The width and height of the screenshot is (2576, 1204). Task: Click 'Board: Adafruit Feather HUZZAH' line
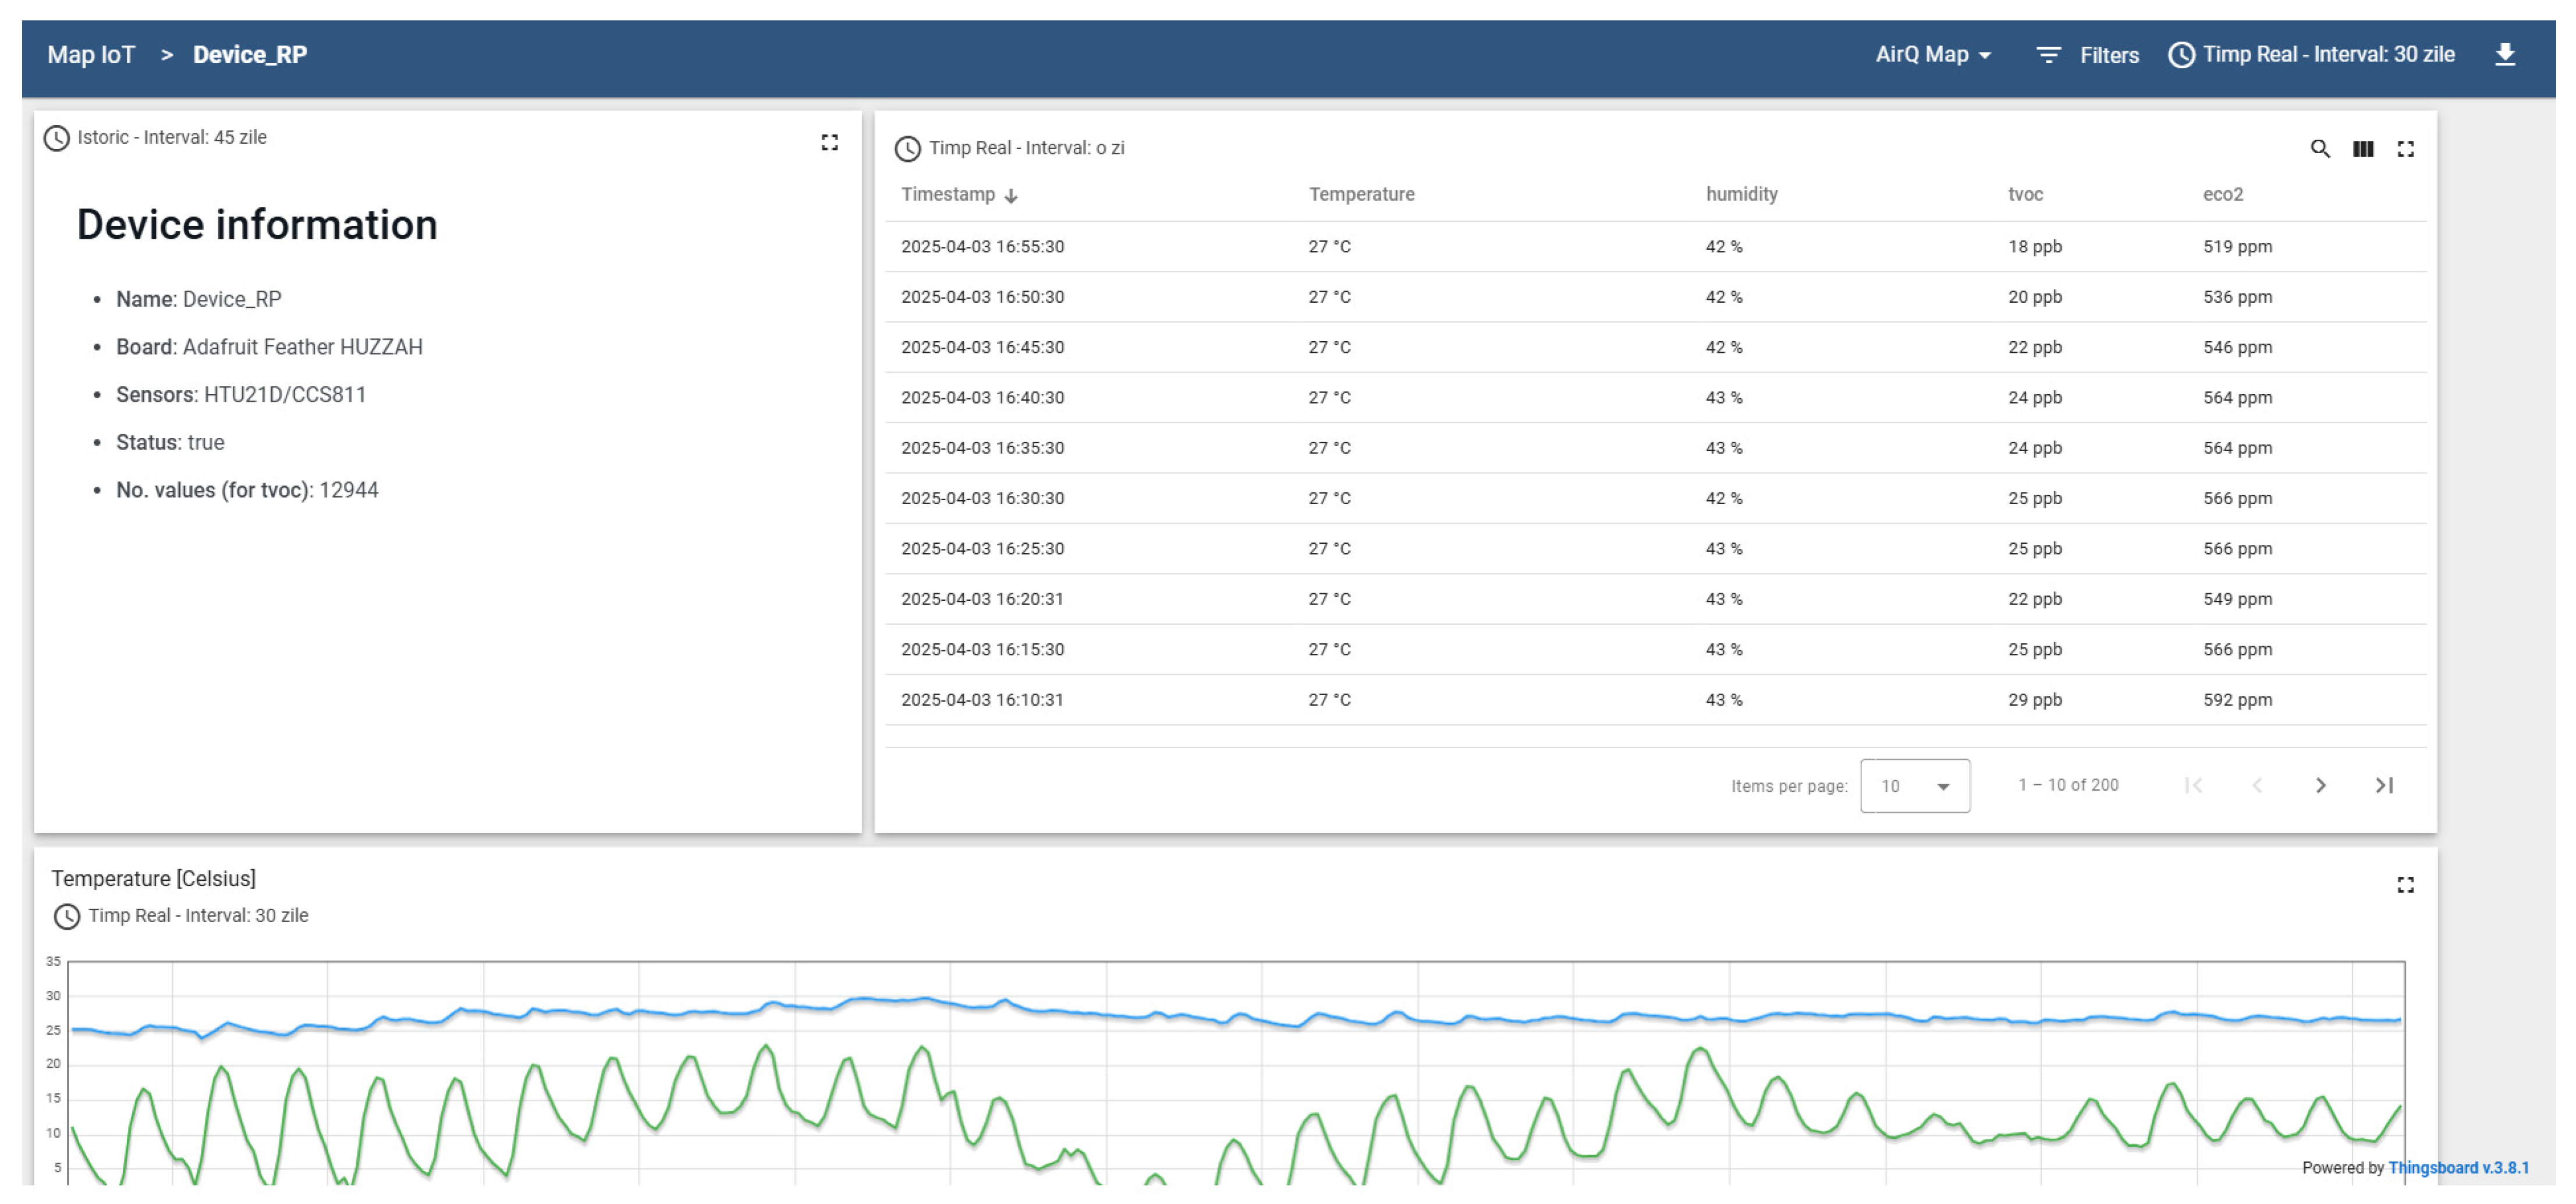[269, 347]
